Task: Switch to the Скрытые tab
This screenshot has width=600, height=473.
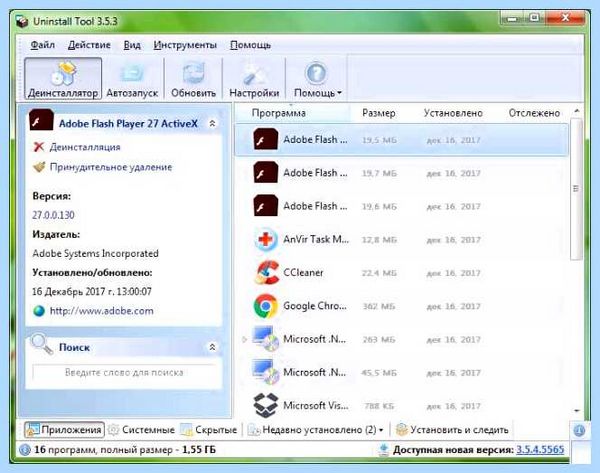Action: [x=209, y=430]
